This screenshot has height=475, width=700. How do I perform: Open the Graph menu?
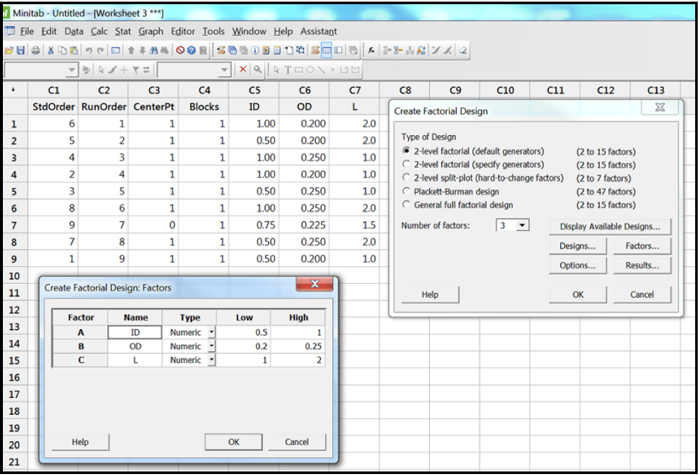(x=151, y=32)
